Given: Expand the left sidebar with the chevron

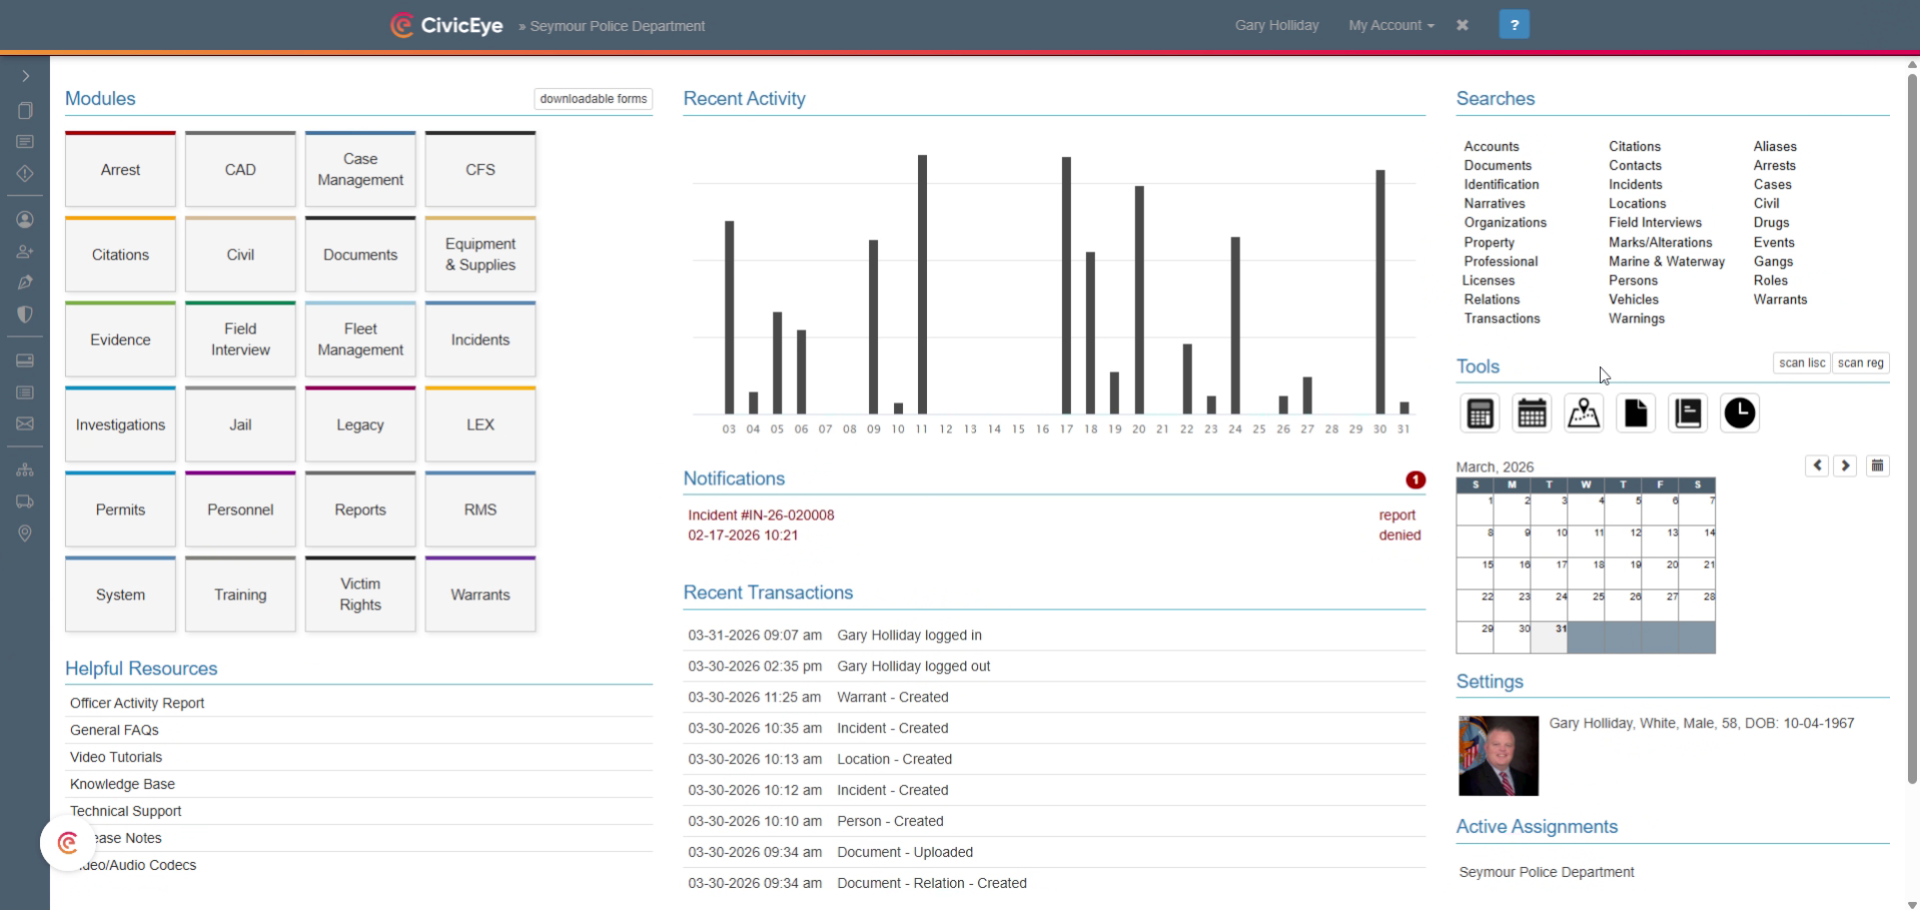Looking at the screenshot, I should [x=25, y=76].
